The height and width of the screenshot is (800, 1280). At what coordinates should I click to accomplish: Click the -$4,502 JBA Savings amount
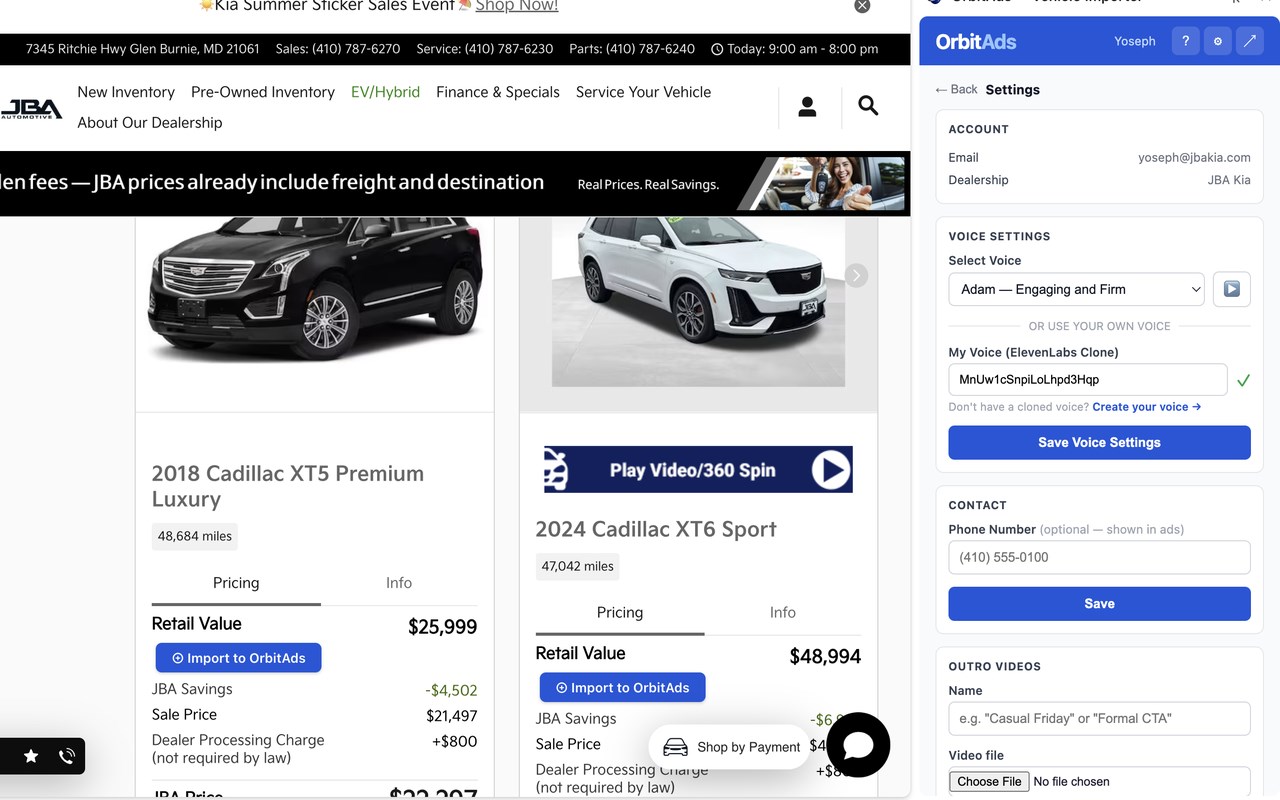point(451,690)
